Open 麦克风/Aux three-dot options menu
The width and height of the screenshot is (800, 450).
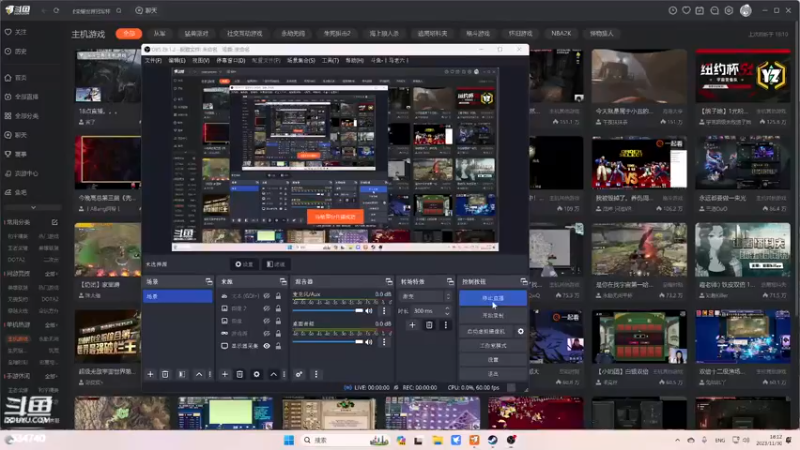(384, 311)
